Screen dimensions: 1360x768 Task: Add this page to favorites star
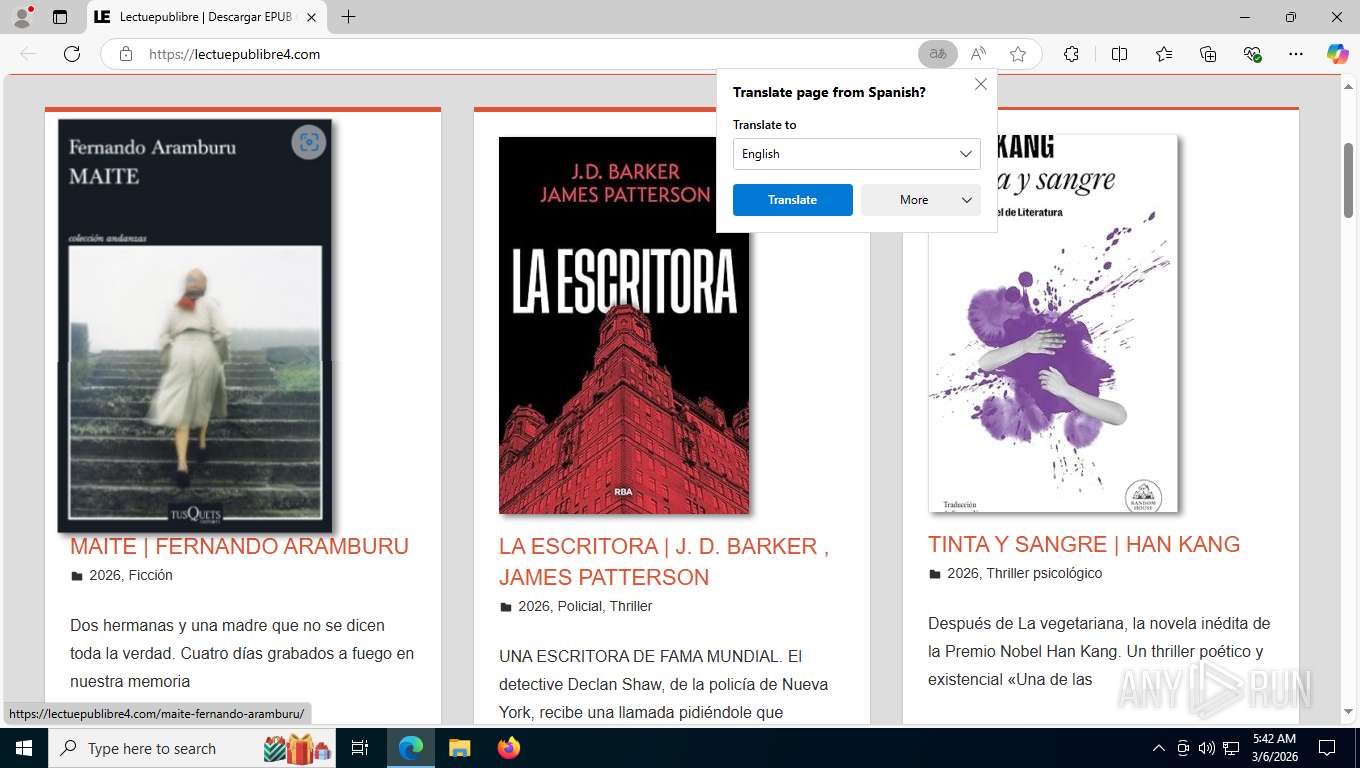[1018, 54]
